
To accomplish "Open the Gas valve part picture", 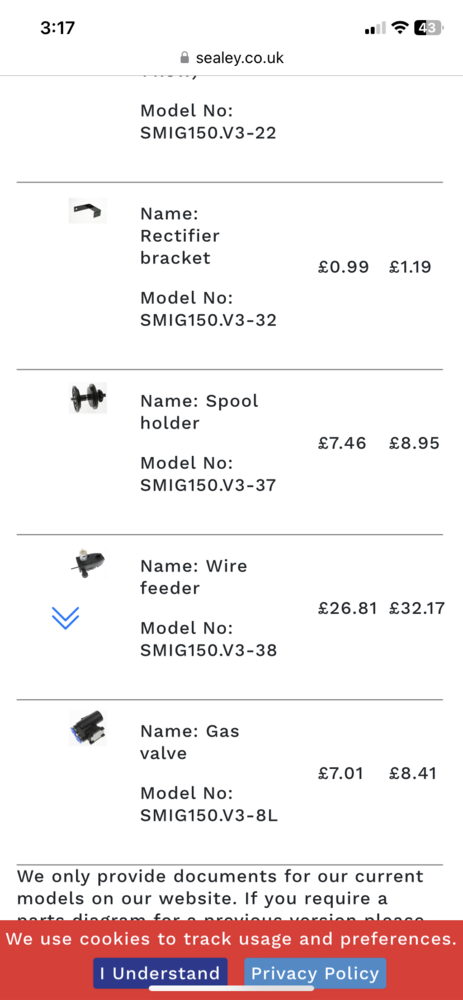I will tap(87, 729).
